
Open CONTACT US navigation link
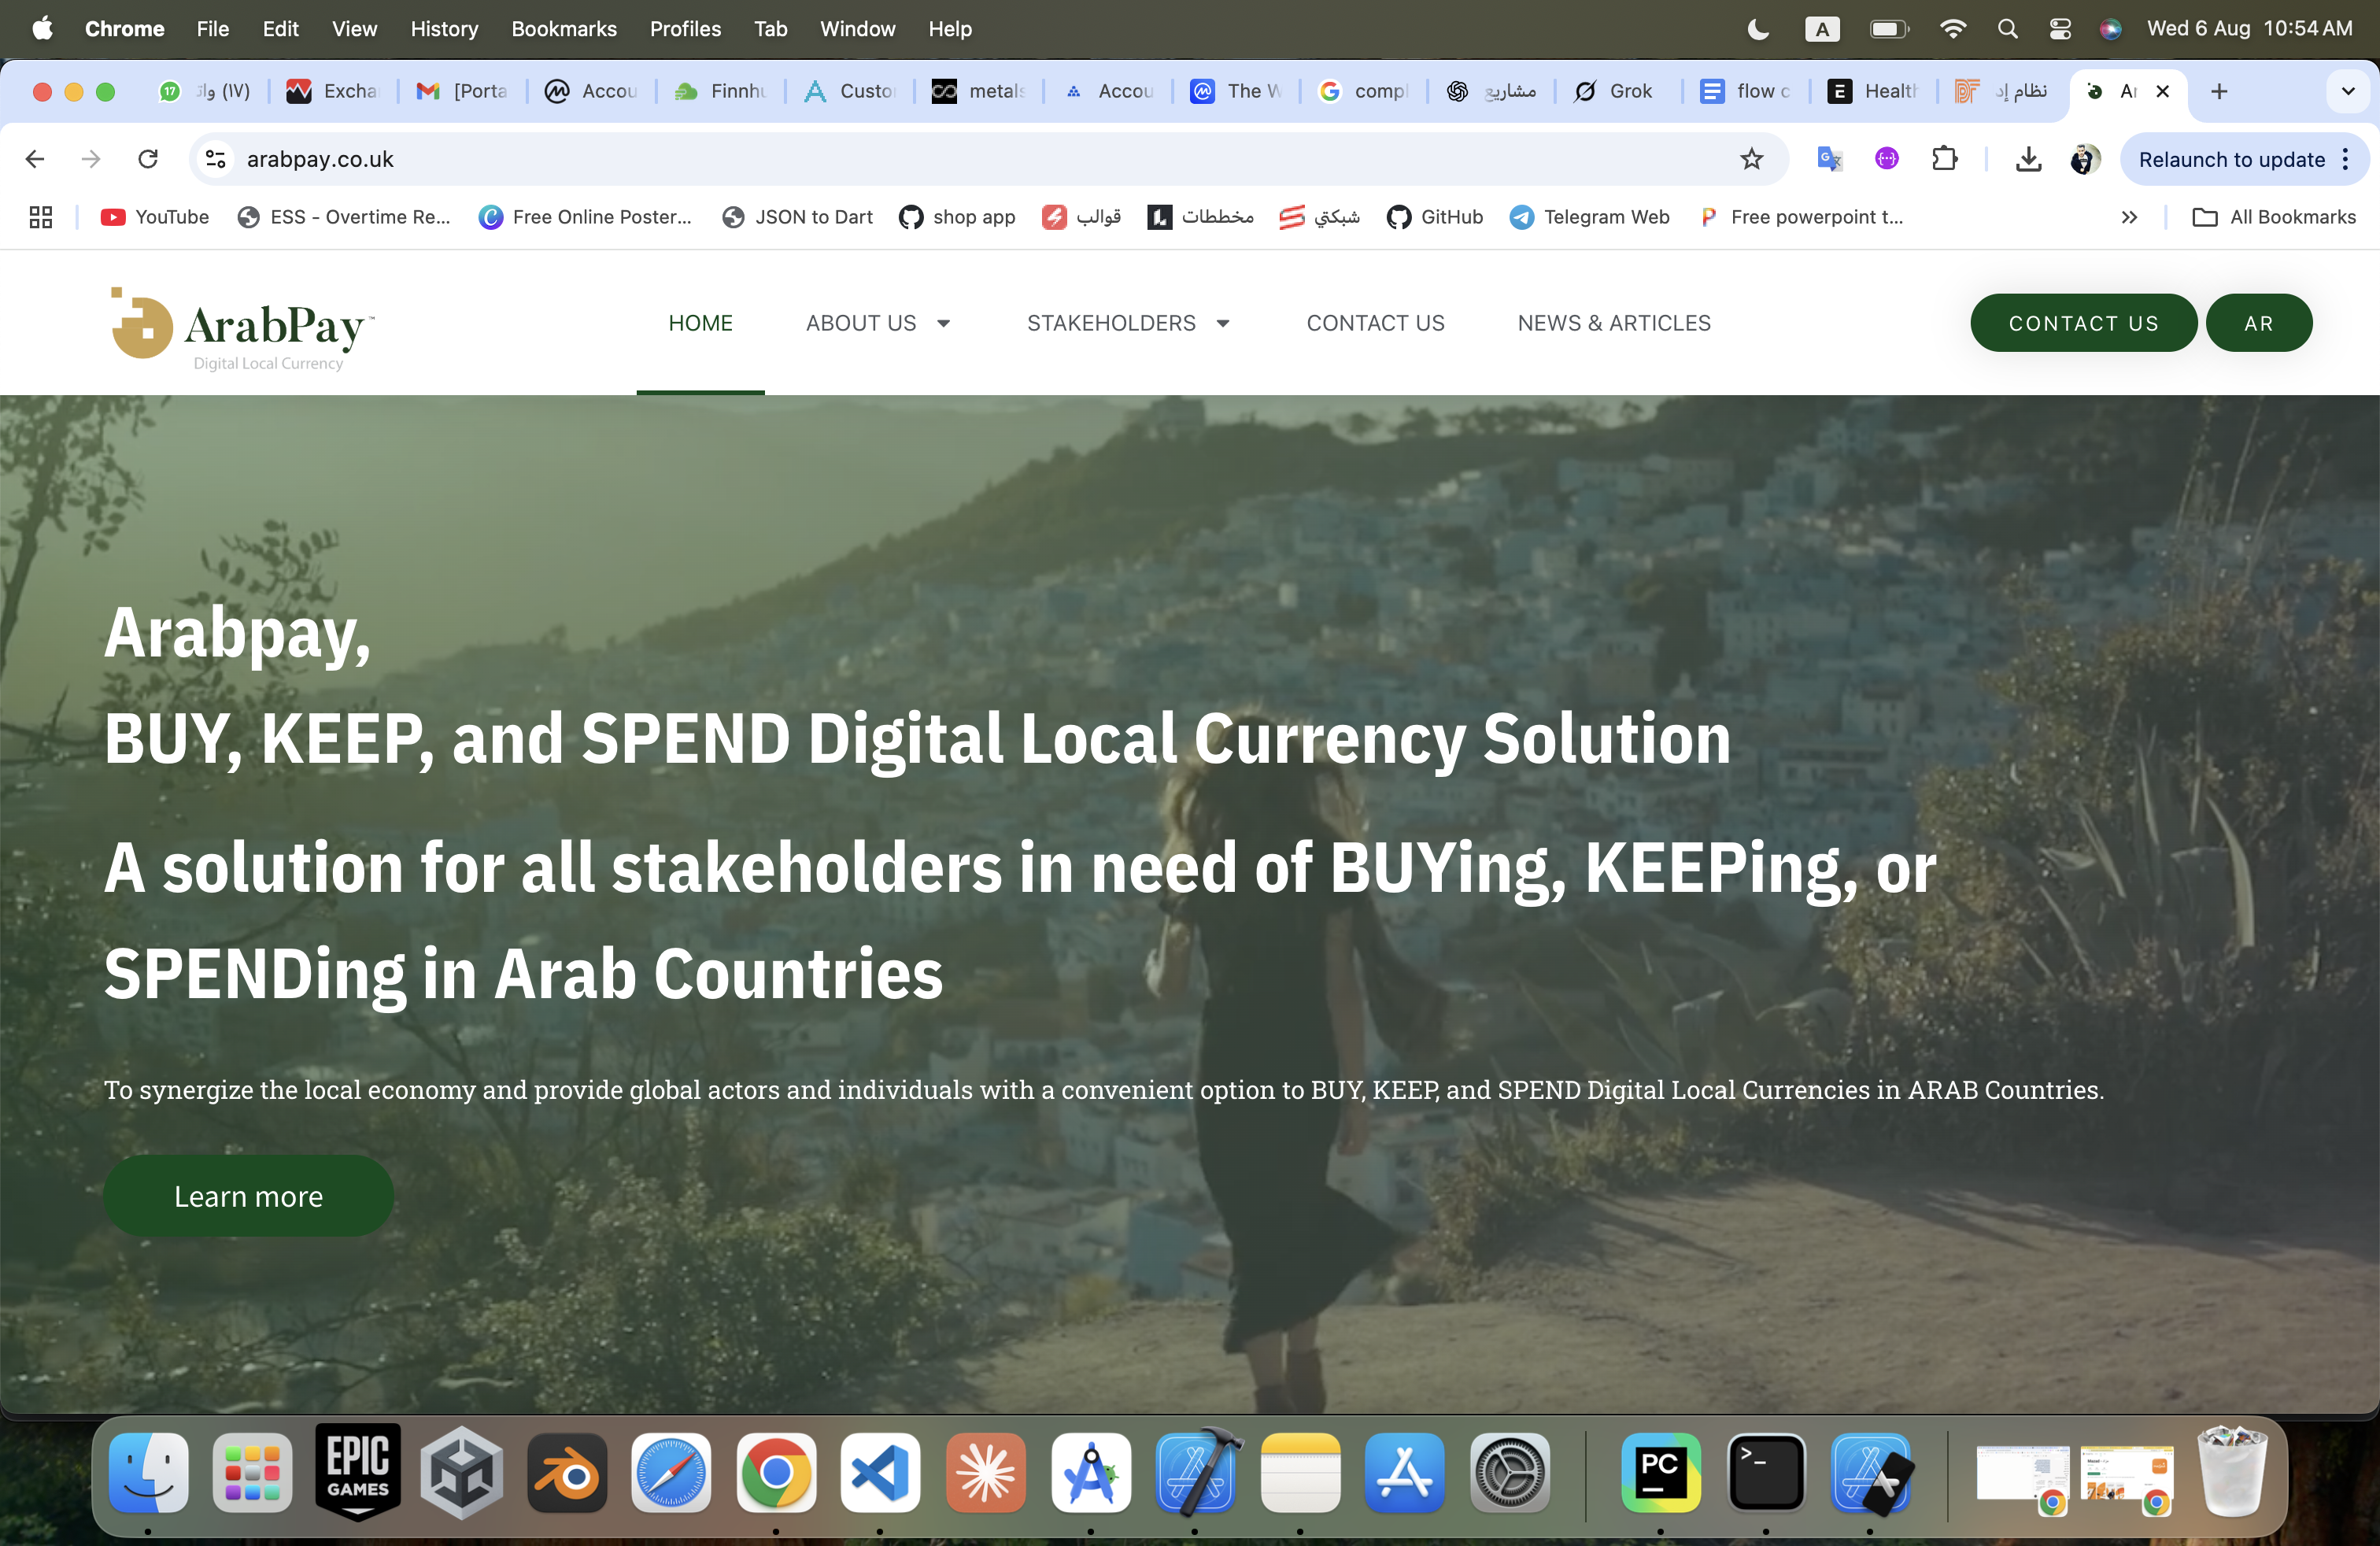1375,323
